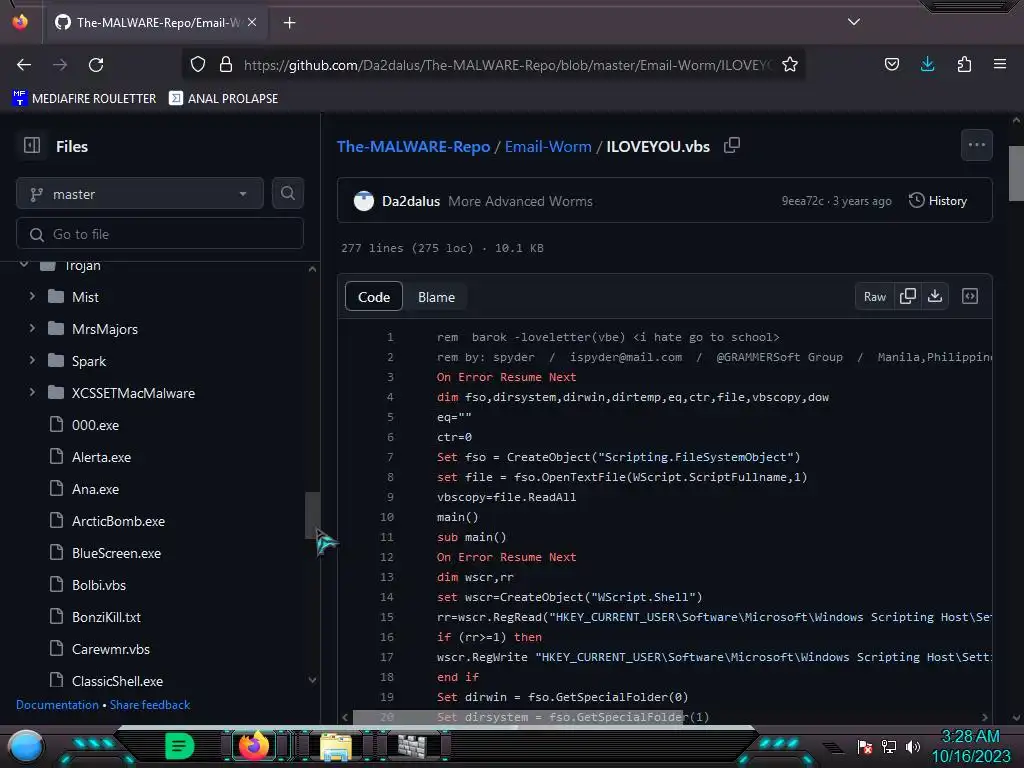1024x768 pixels.
Task: Open Alerta.exe in file tree
Action: (101, 457)
